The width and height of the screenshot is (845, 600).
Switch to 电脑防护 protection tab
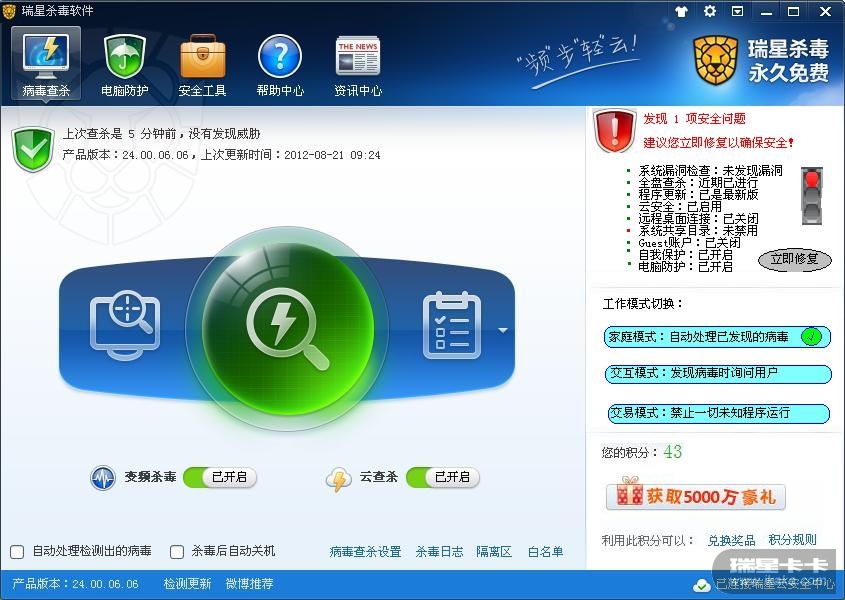tap(124, 65)
